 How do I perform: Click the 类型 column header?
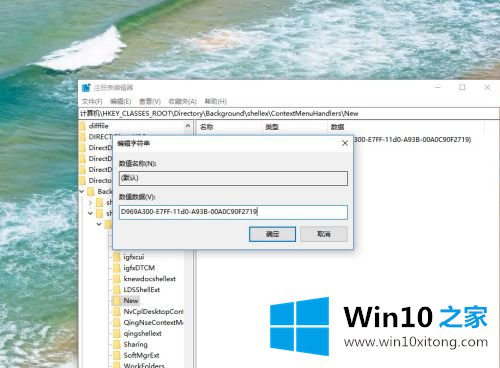pos(272,127)
